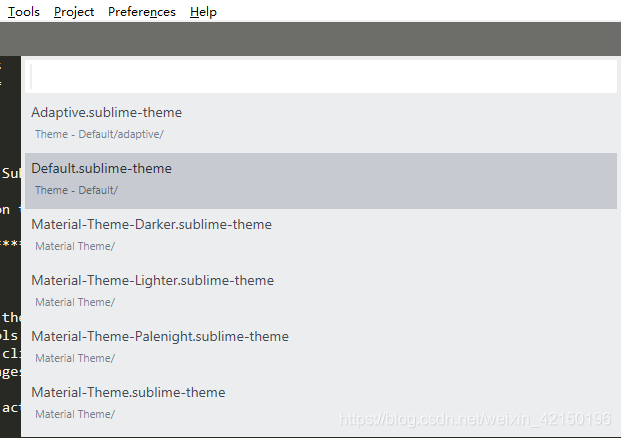Open the Help menu
Image resolution: width=621 pixels, height=438 pixels.
click(203, 12)
